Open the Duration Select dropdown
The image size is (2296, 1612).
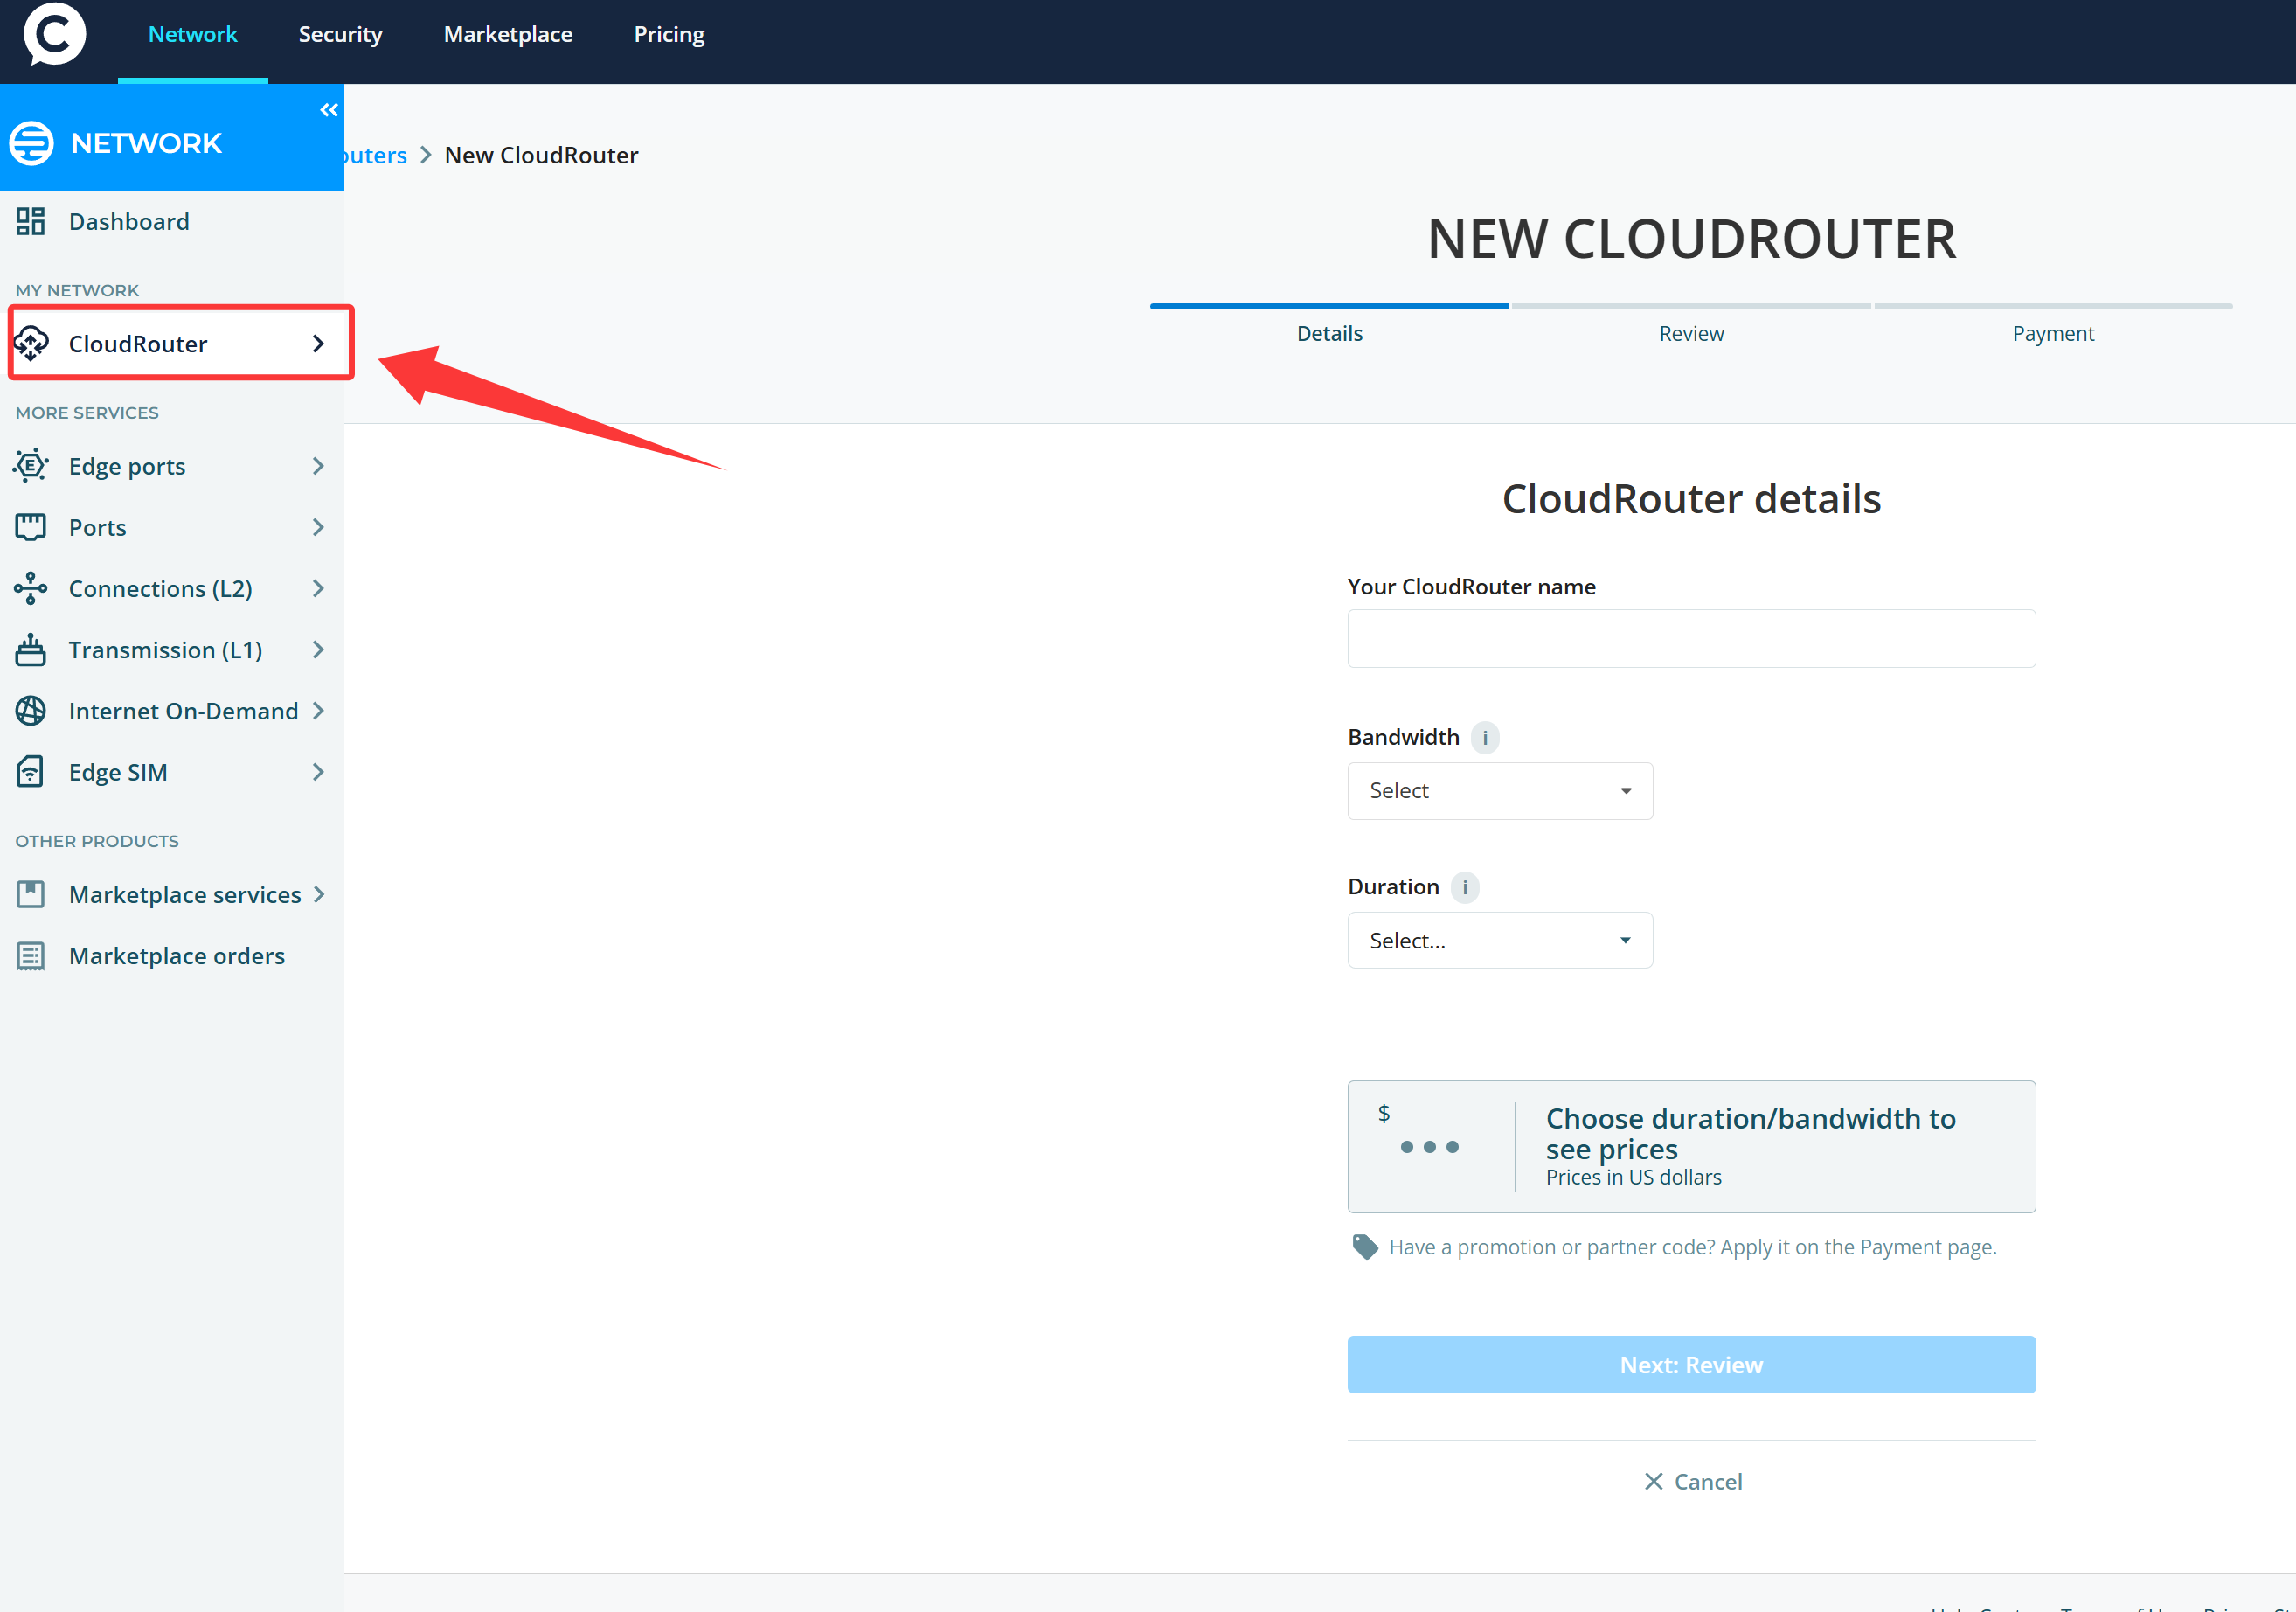1499,940
